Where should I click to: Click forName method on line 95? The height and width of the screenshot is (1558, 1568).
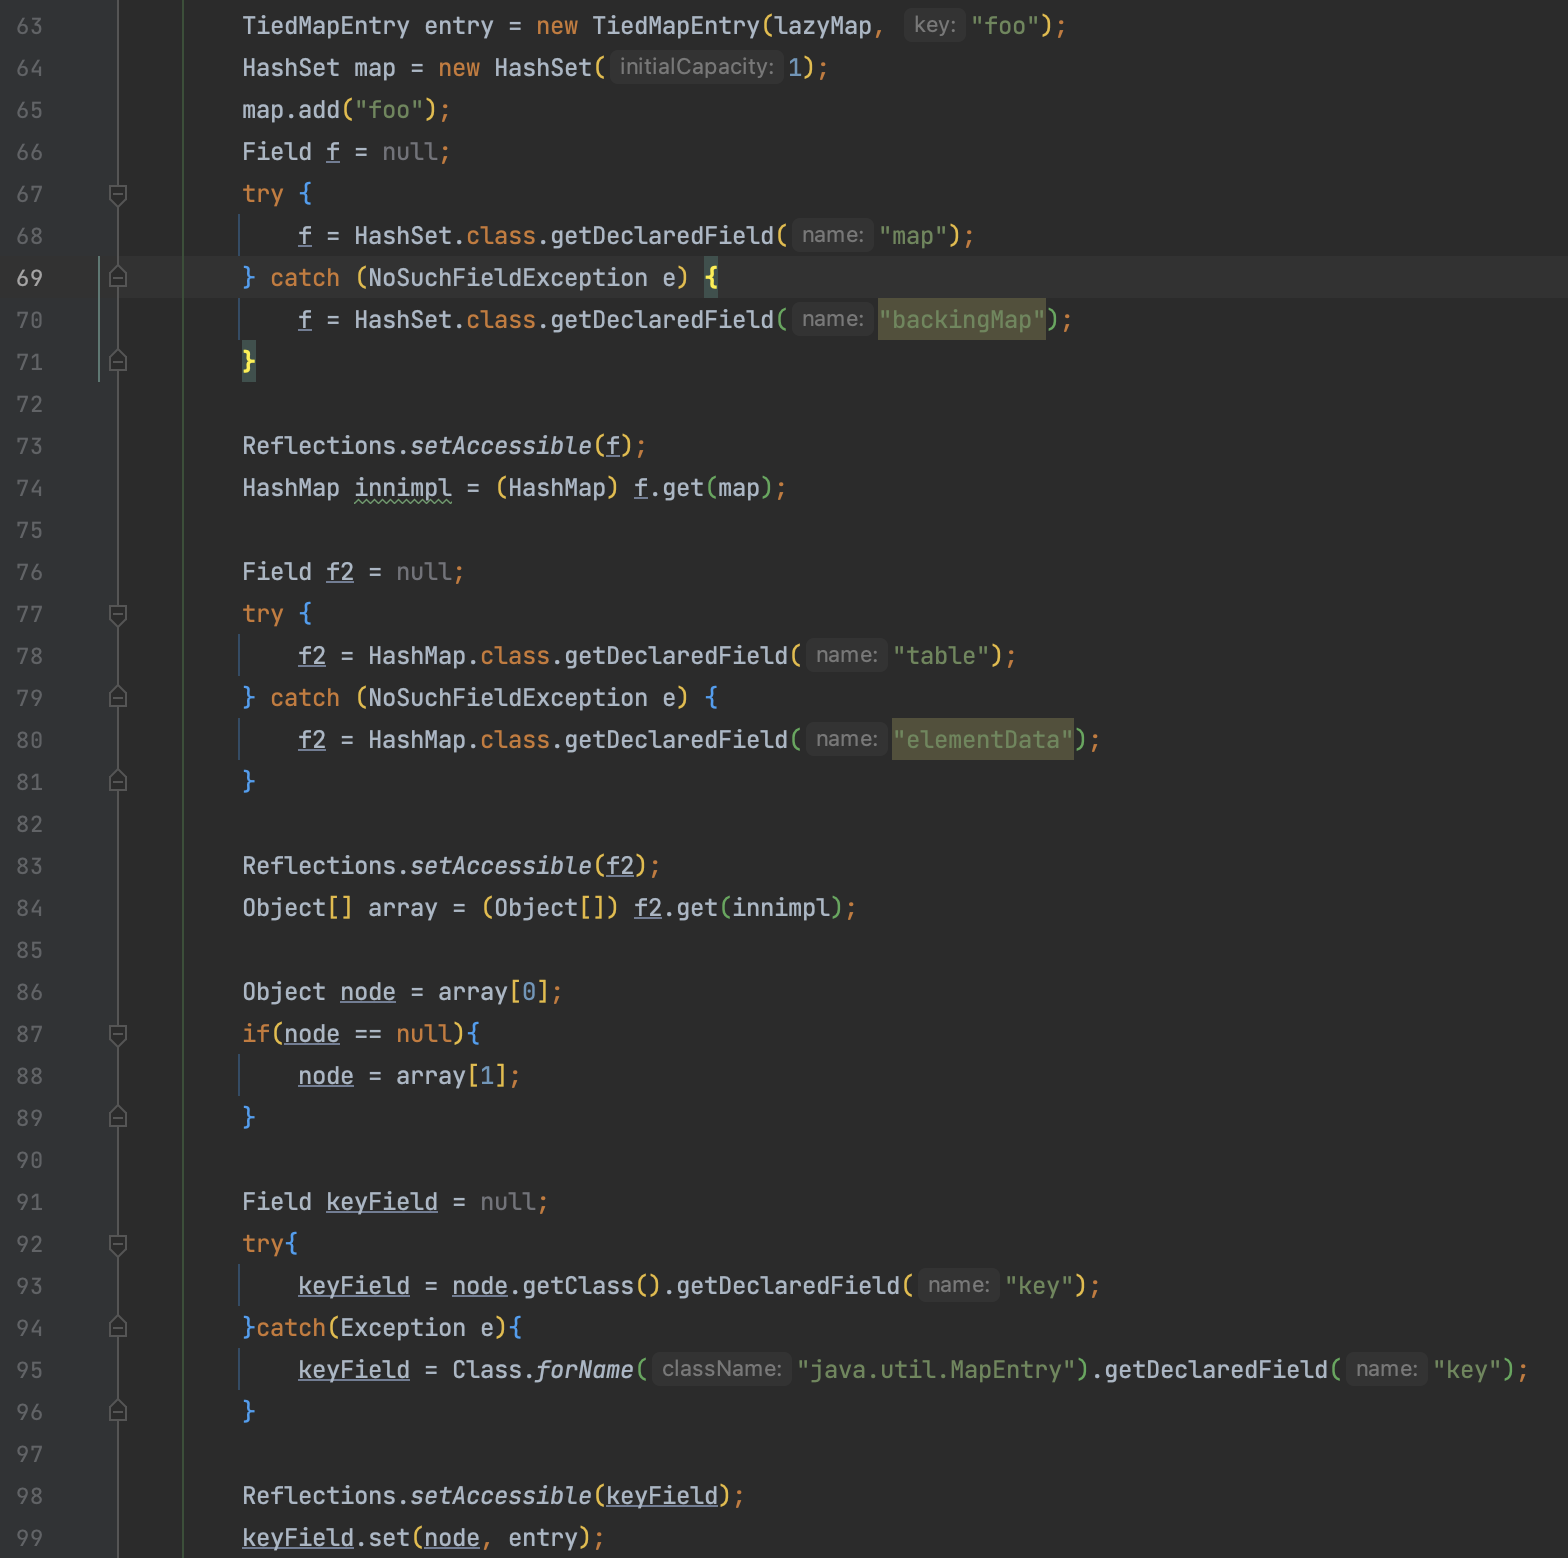[585, 1370]
